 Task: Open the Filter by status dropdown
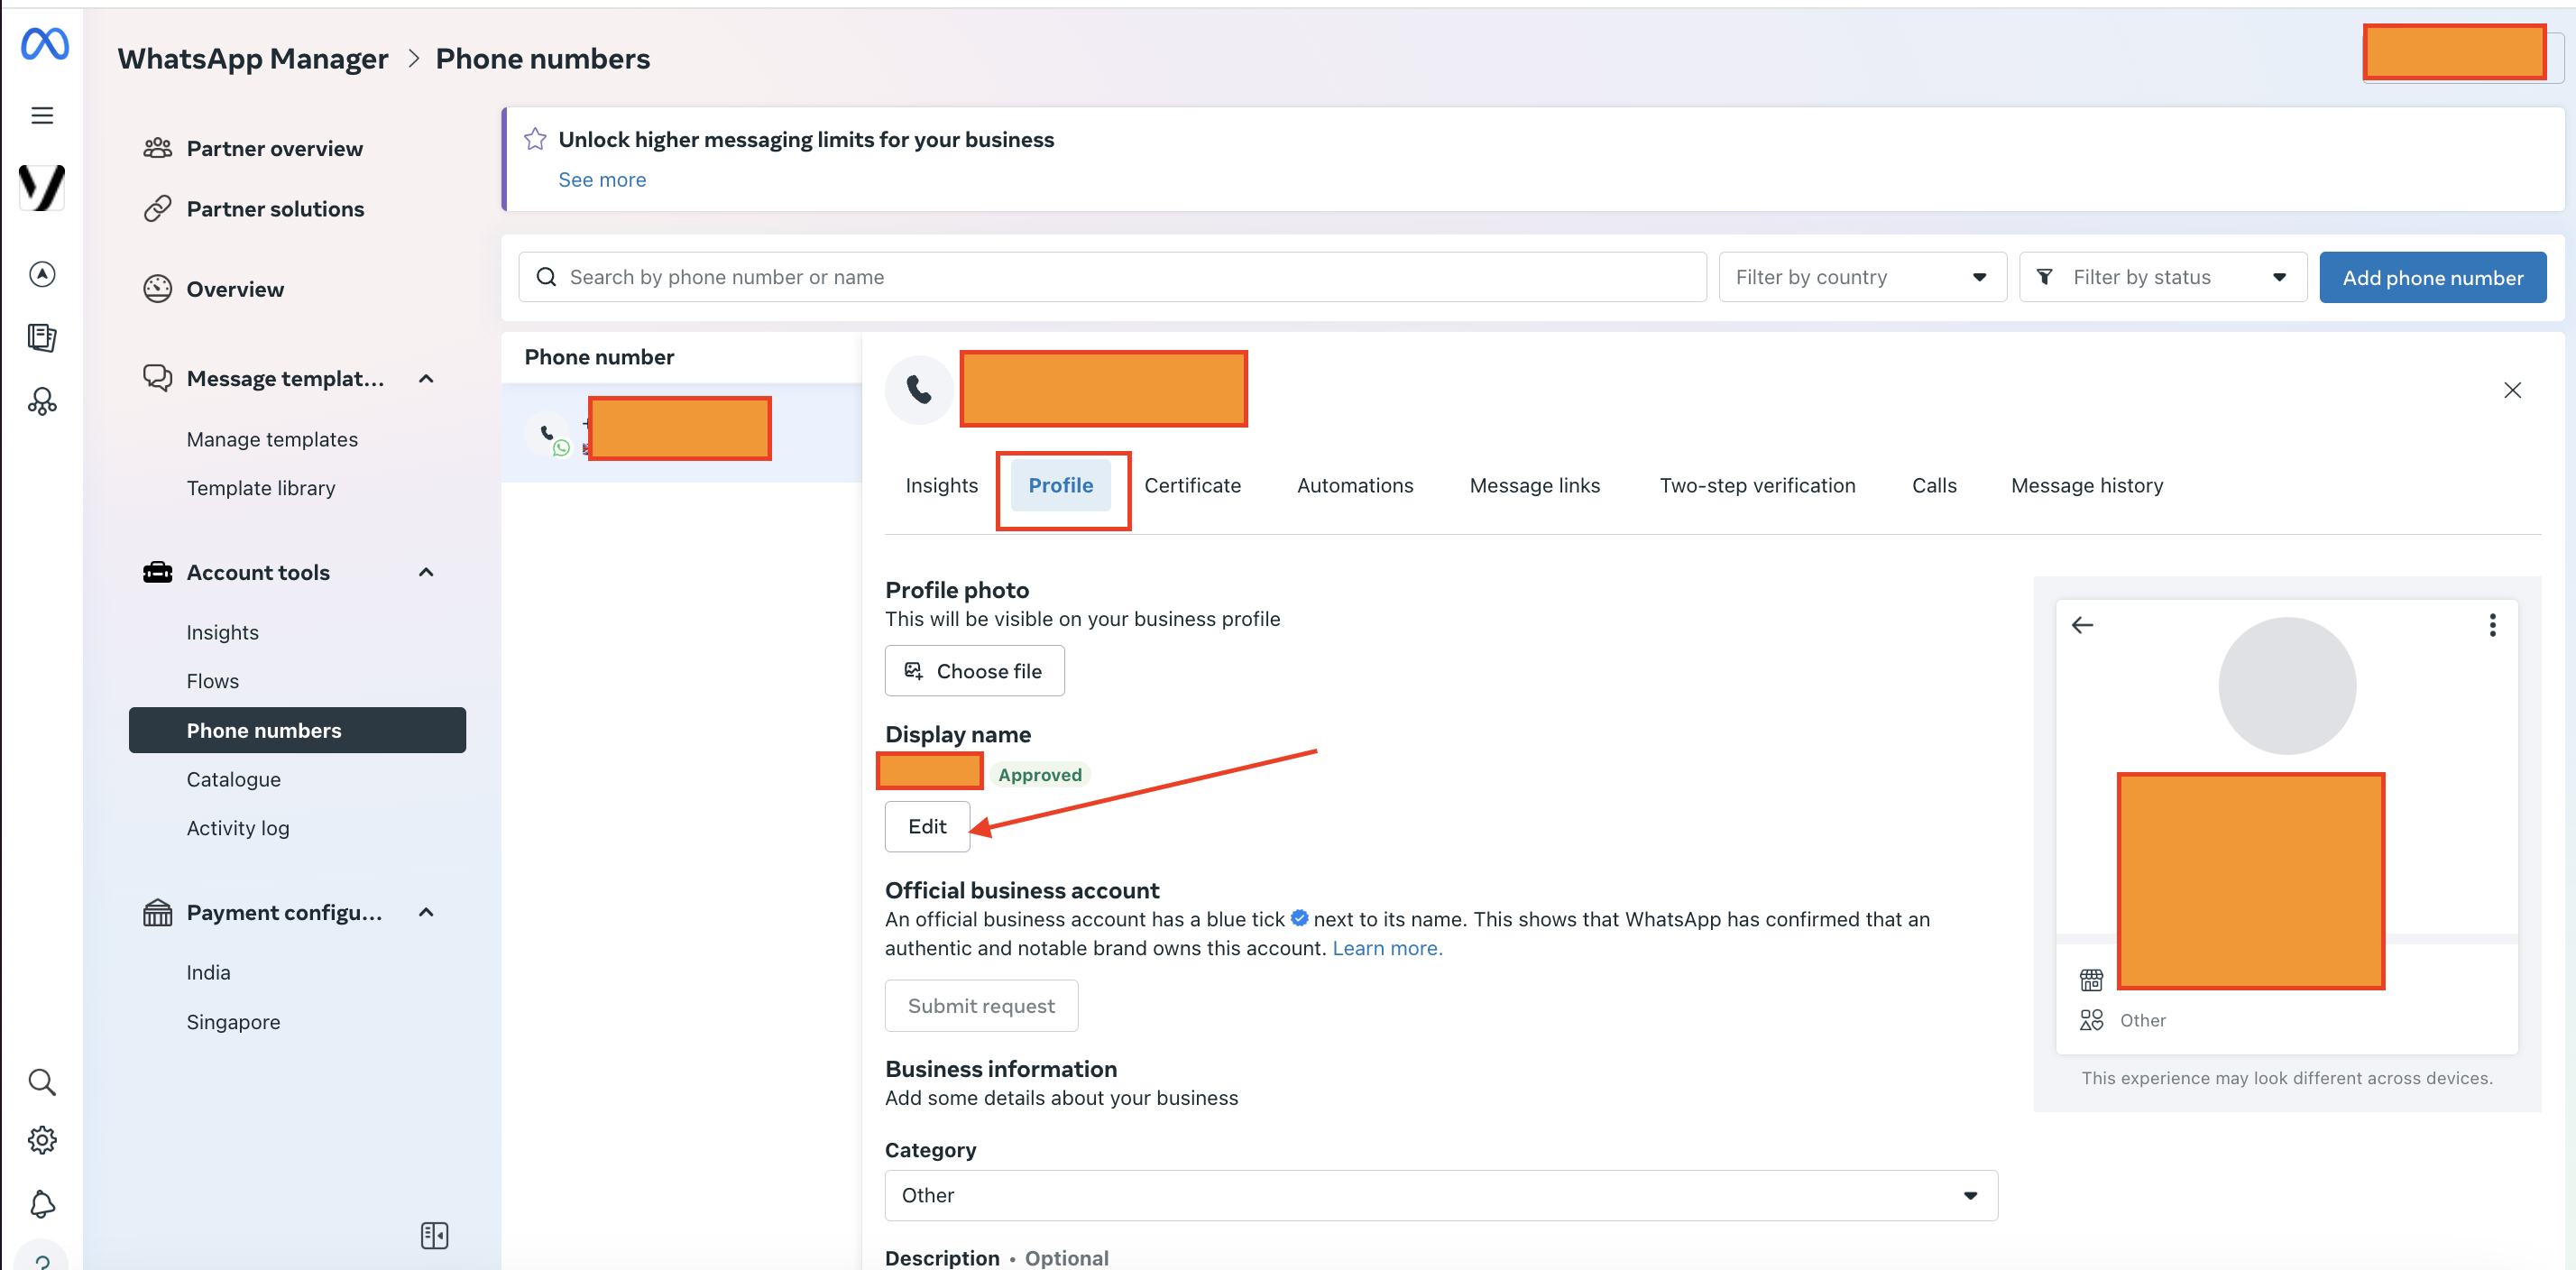click(2163, 277)
